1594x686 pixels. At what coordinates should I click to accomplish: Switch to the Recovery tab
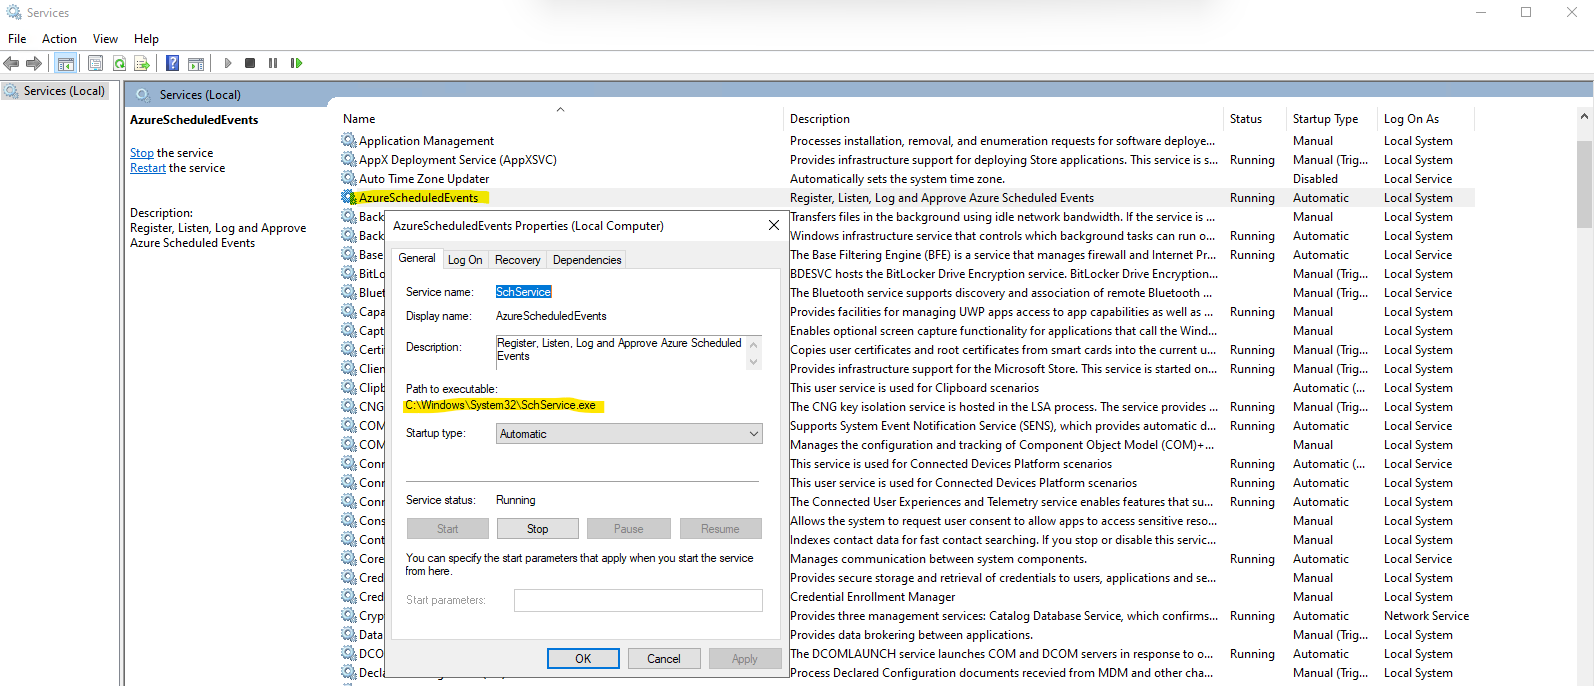[x=517, y=260]
